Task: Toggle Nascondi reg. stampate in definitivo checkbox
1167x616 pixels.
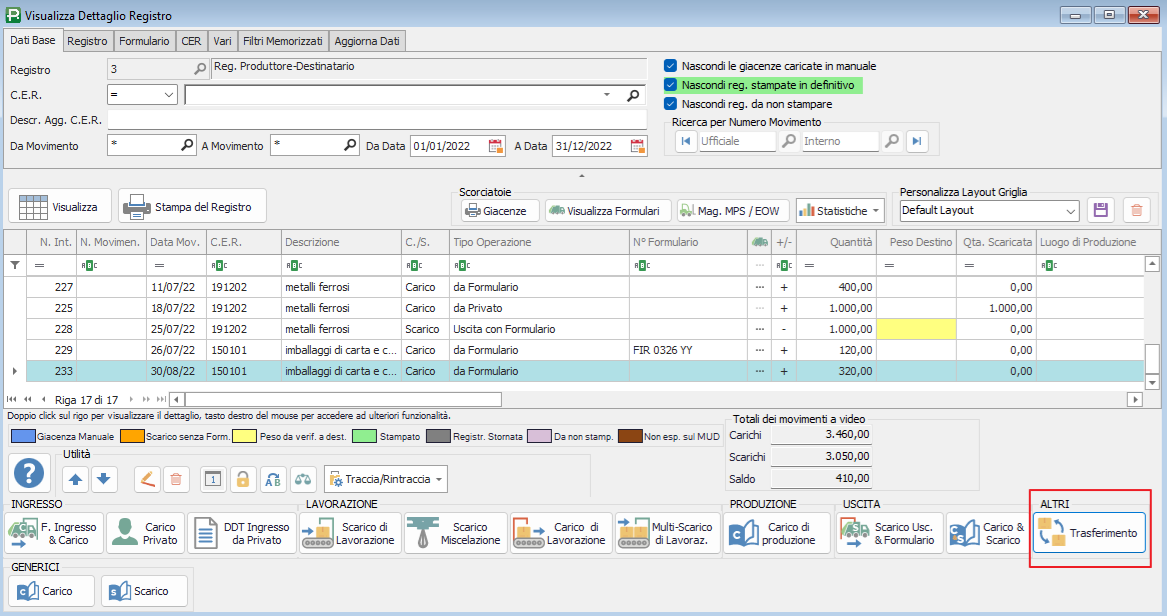Action: click(x=671, y=85)
